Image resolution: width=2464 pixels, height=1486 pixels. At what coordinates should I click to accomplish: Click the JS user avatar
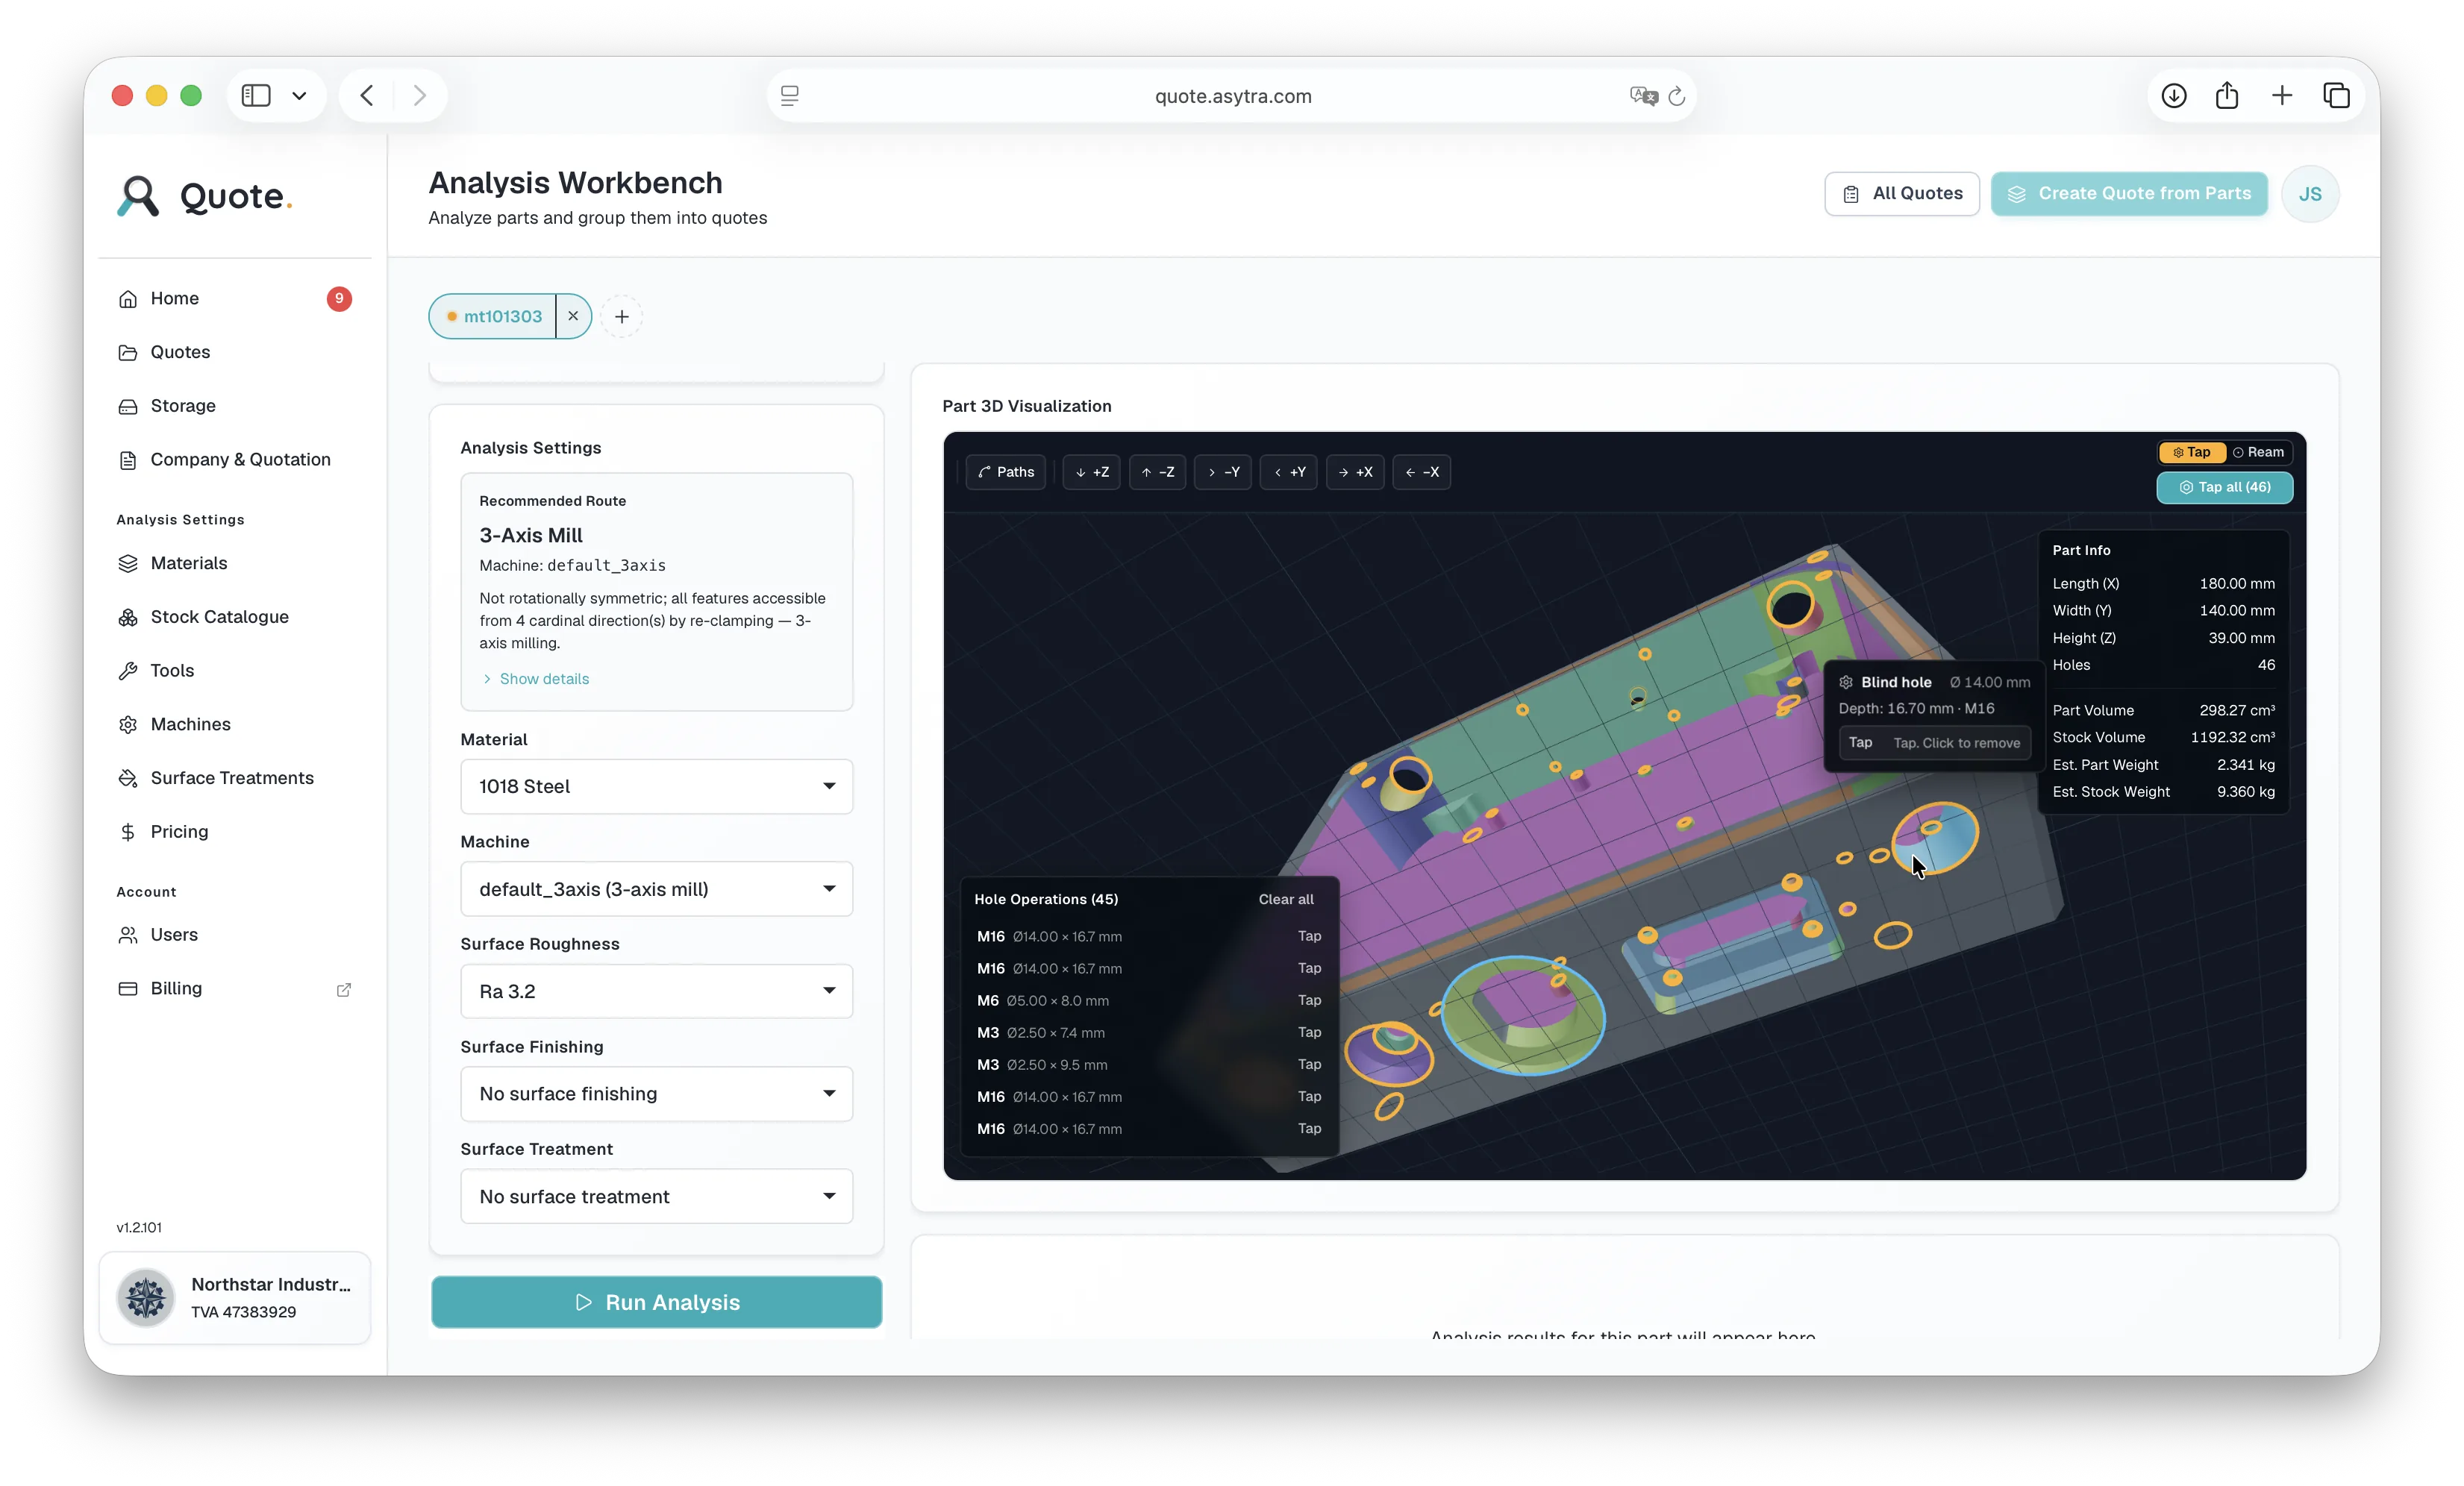[x=2309, y=194]
